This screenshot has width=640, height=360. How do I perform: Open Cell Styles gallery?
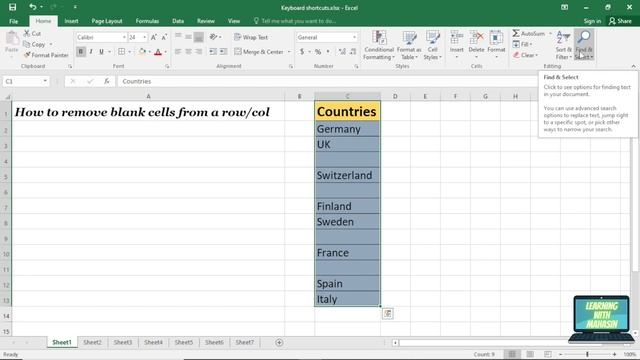coord(433,45)
